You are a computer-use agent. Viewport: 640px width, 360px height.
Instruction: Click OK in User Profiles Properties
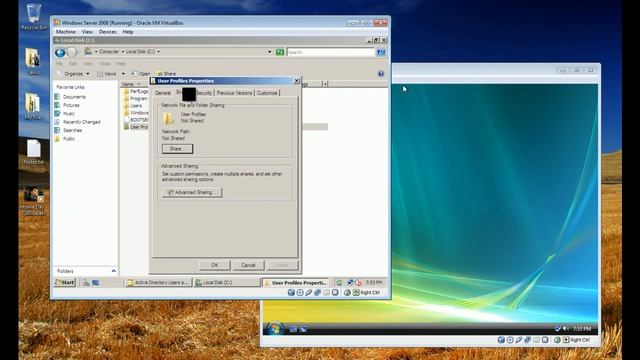coord(215,265)
